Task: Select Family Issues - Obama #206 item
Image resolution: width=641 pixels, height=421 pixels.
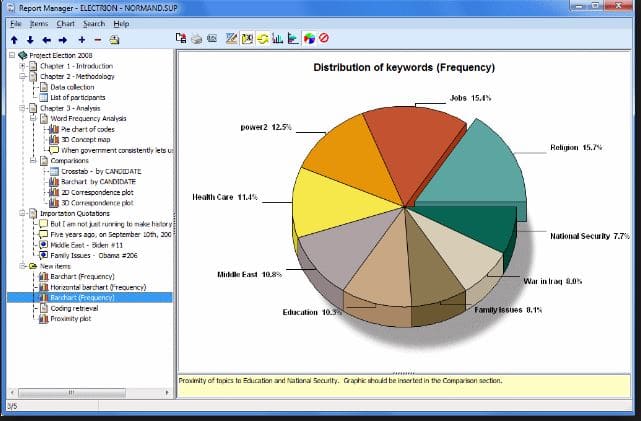Action: click(x=94, y=255)
